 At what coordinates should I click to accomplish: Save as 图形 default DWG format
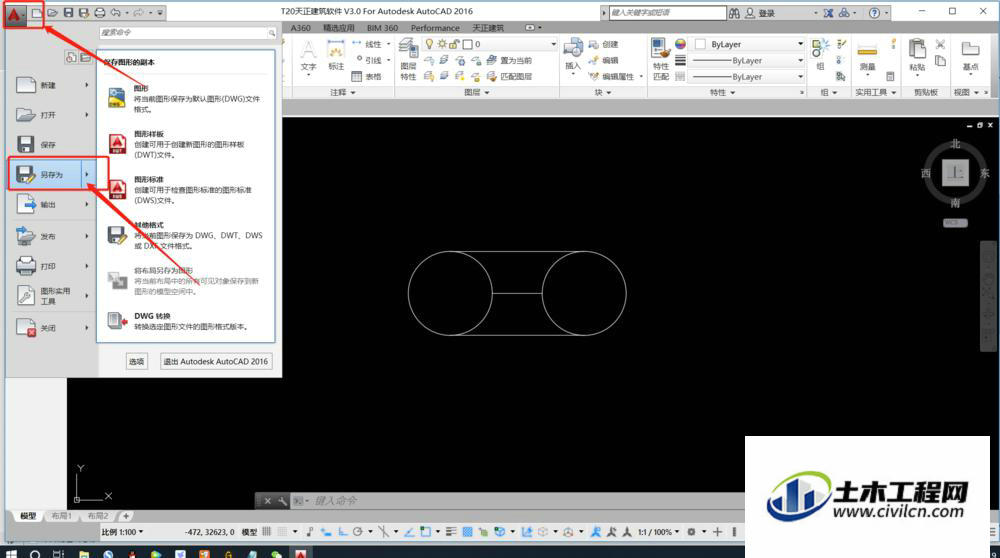point(186,99)
